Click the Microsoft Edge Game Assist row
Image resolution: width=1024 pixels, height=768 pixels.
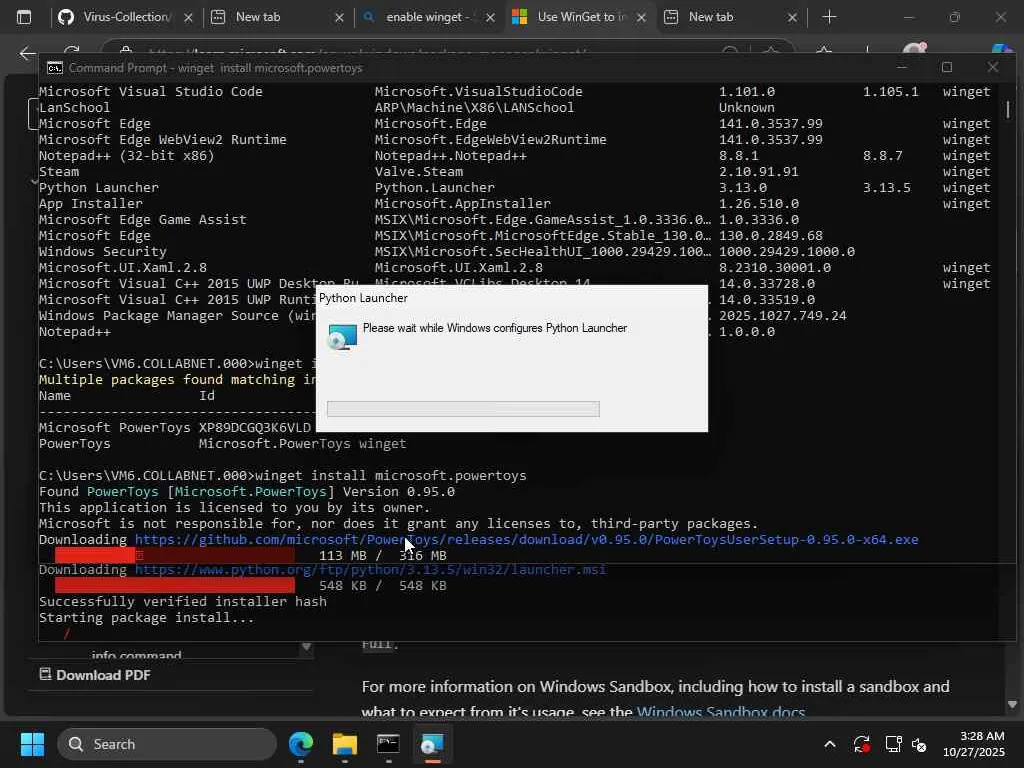click(142, 219)
